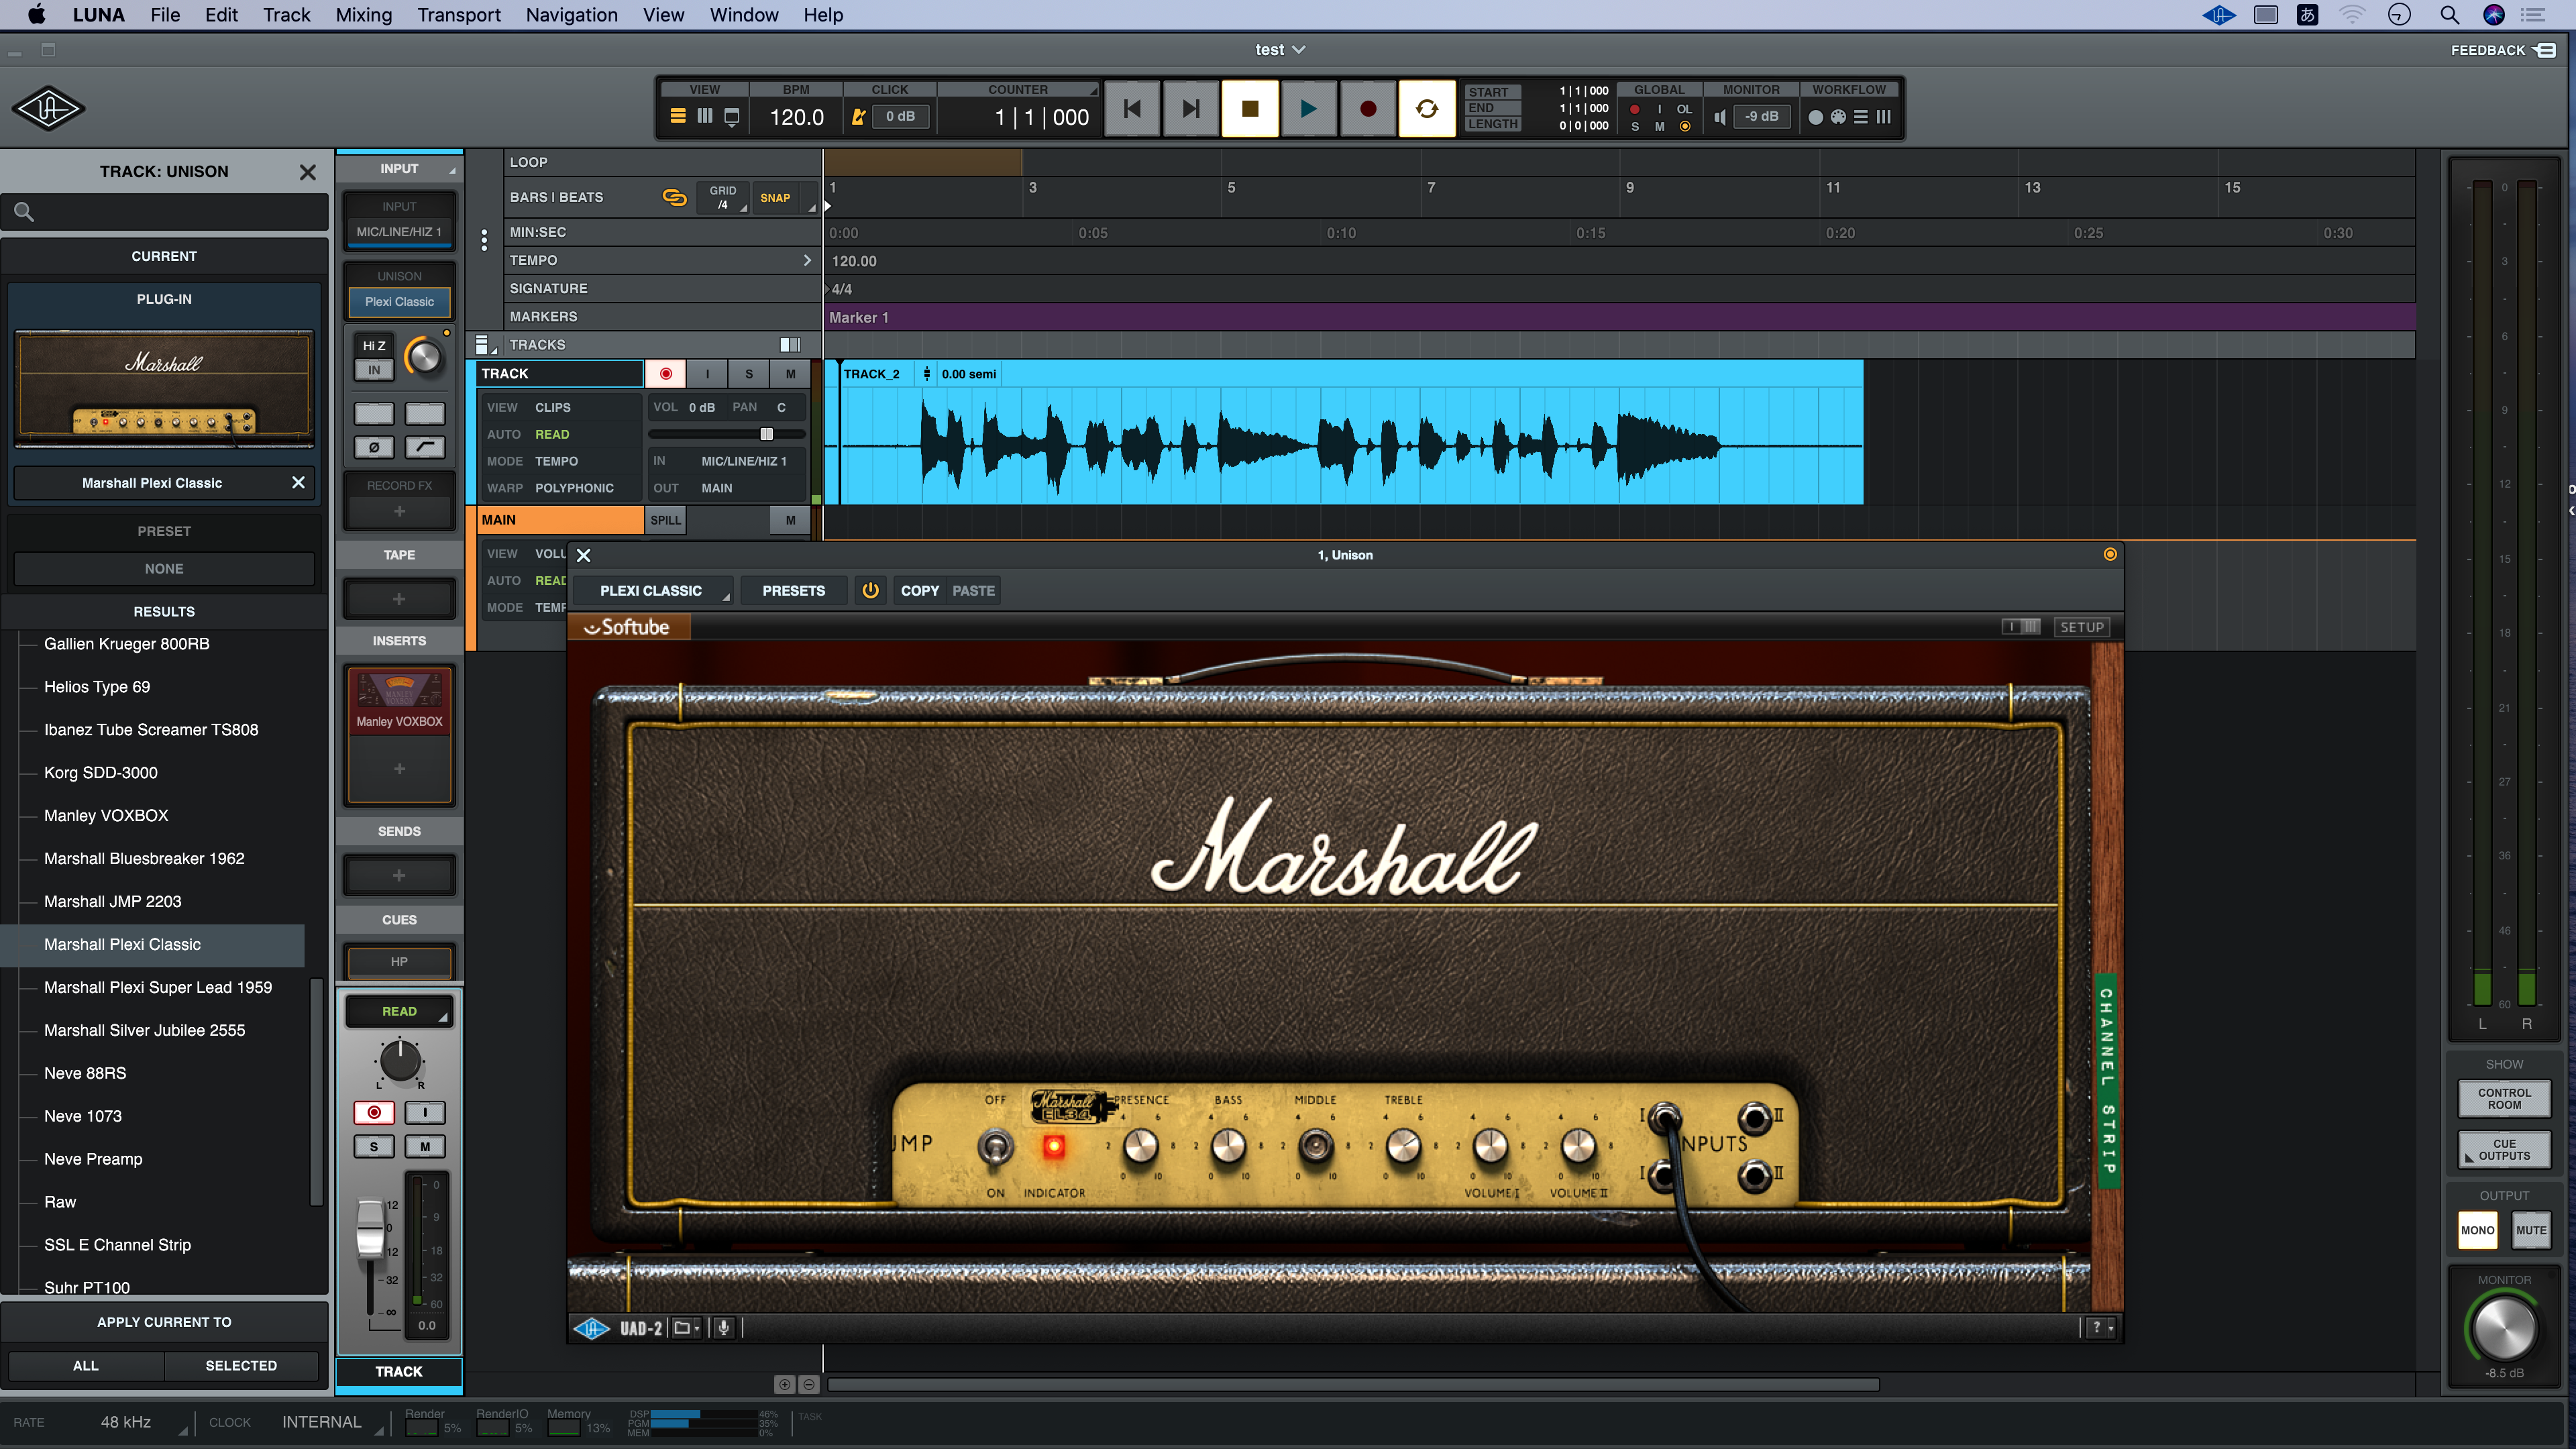Open the READ automation dropdown in channel strip
Image resolution: width=2576 pixels, height=1449 pixels.
pos(399,1012)
